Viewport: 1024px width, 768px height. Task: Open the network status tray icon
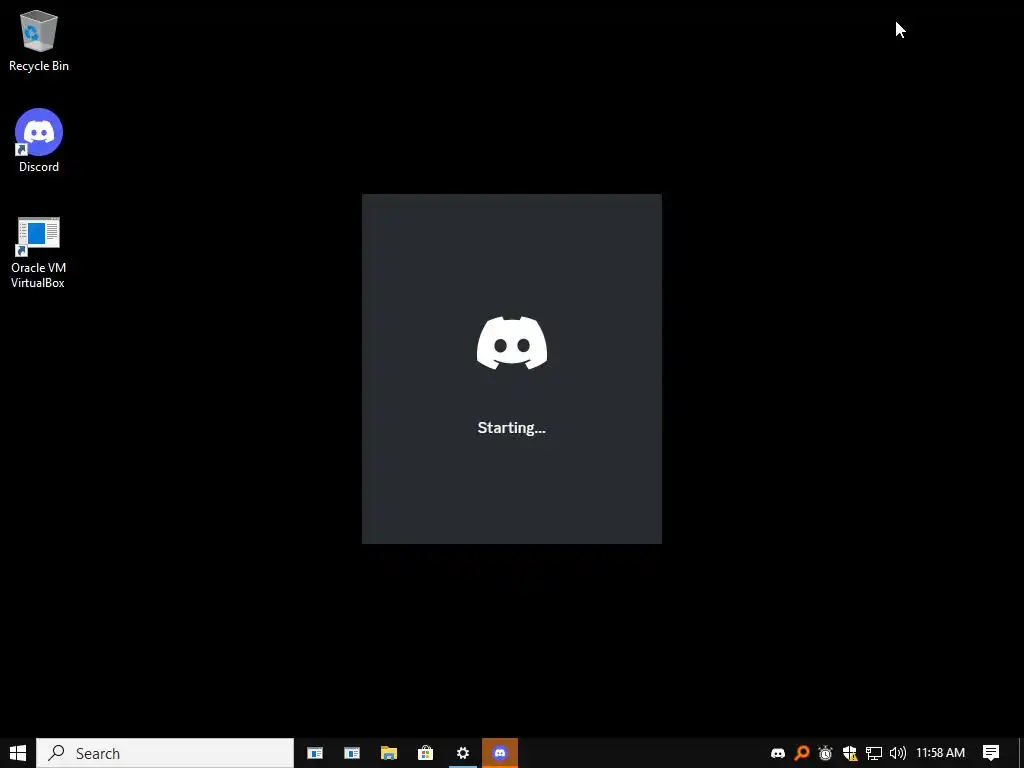(874, 753)
